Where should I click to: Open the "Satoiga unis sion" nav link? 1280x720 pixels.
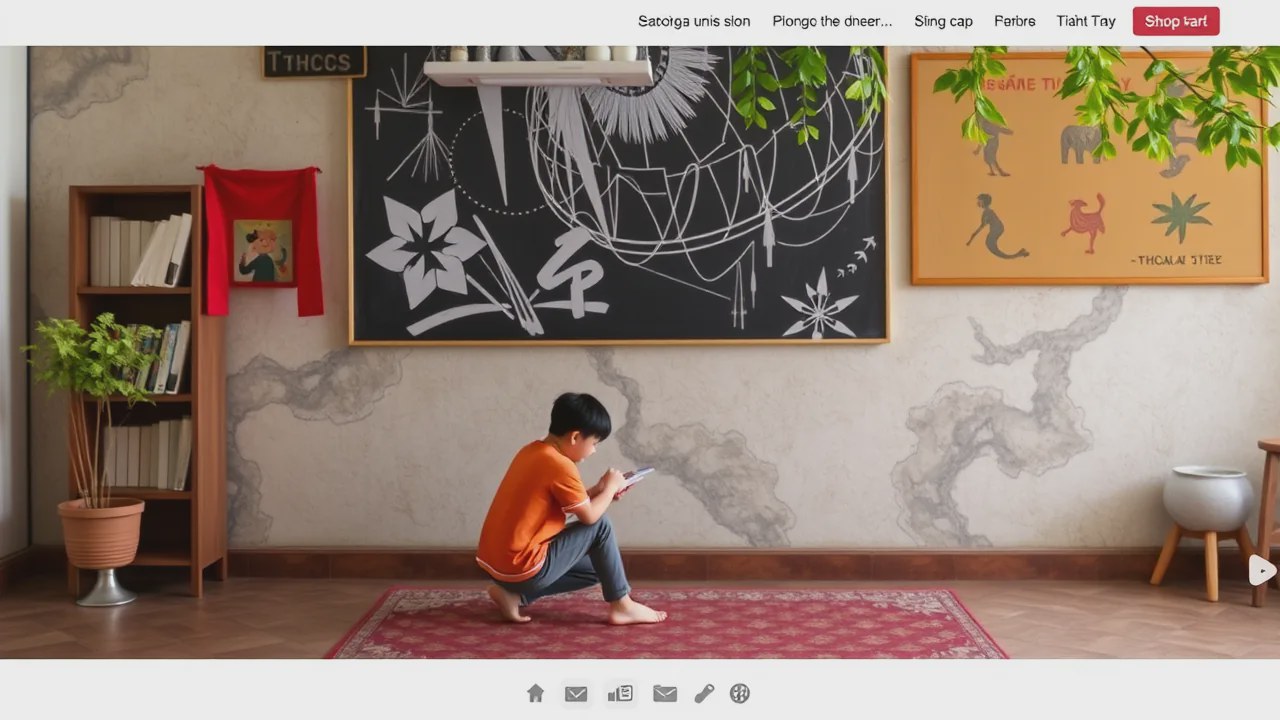[692, 21]
